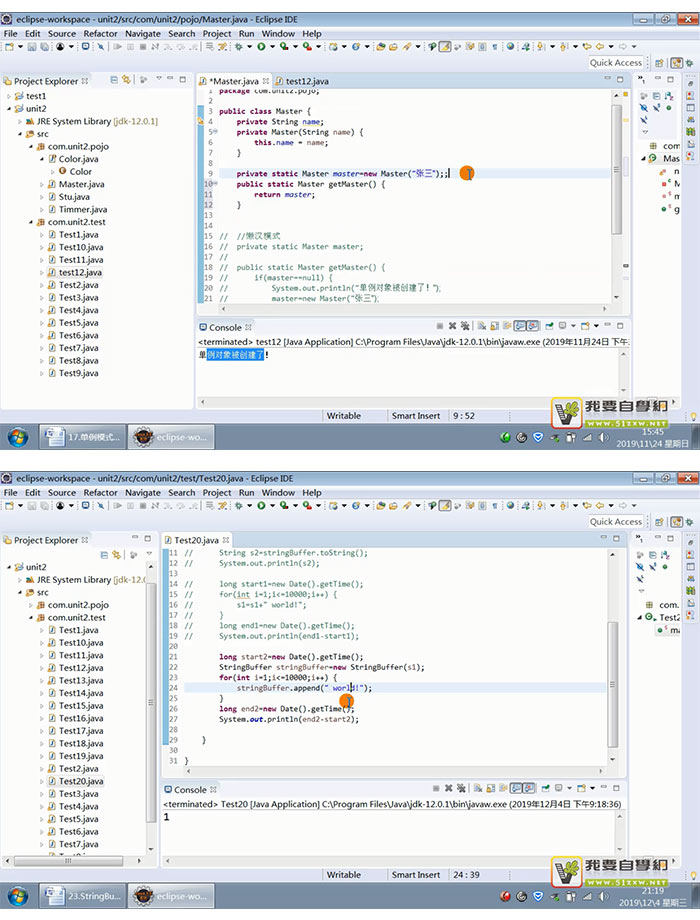
Task: Toggle Link with Editor in bottom Project Explorer
Action: pyautogui.click(x=117, y=554)
